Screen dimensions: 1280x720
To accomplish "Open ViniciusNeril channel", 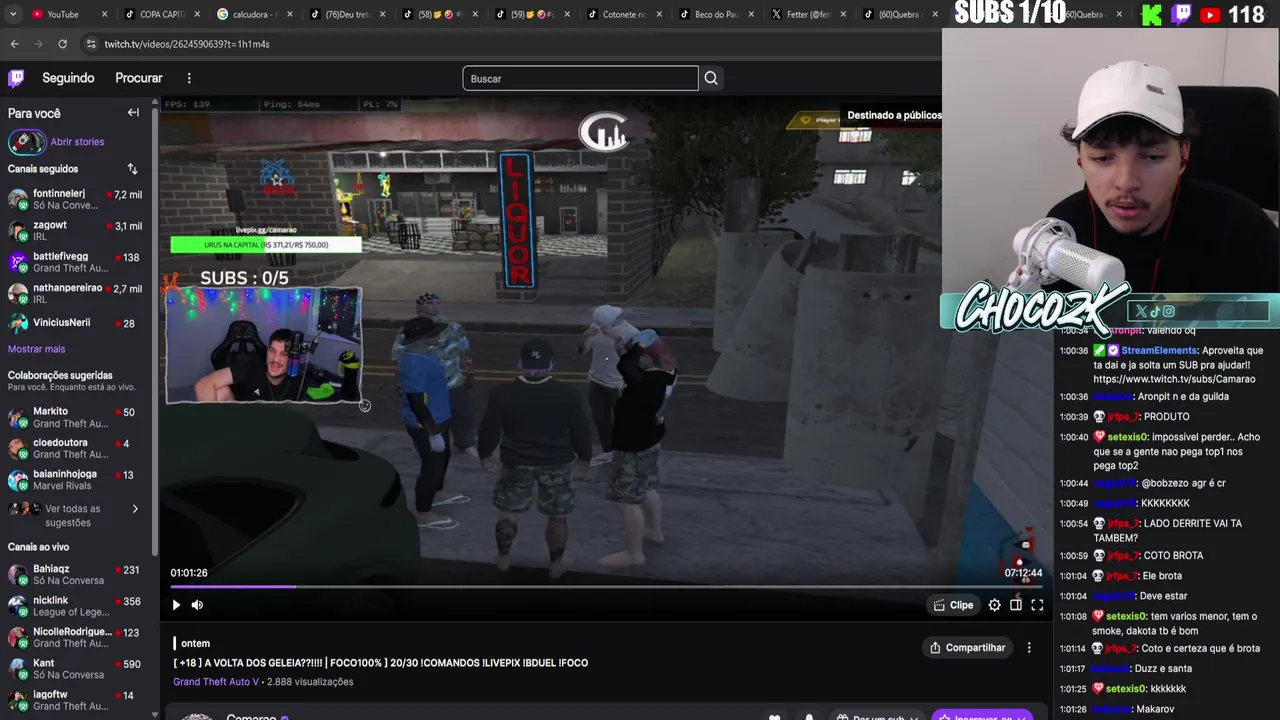I will tap(77, 323).
